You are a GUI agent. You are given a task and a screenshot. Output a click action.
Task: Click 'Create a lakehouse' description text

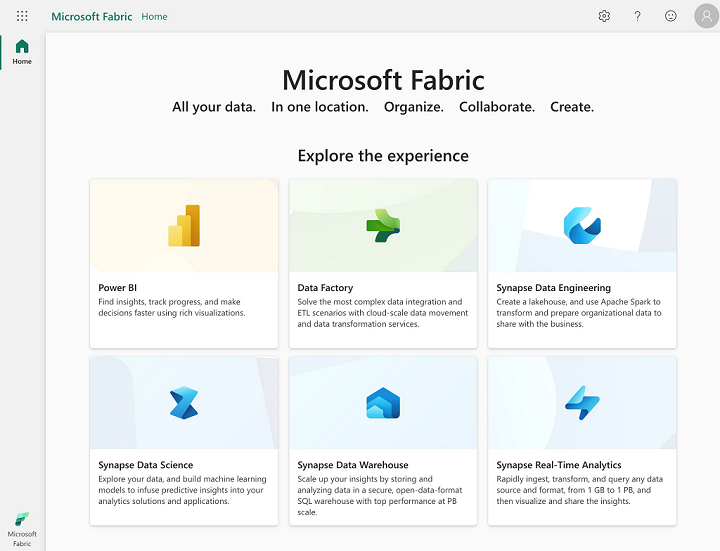(x=579, y=313)
